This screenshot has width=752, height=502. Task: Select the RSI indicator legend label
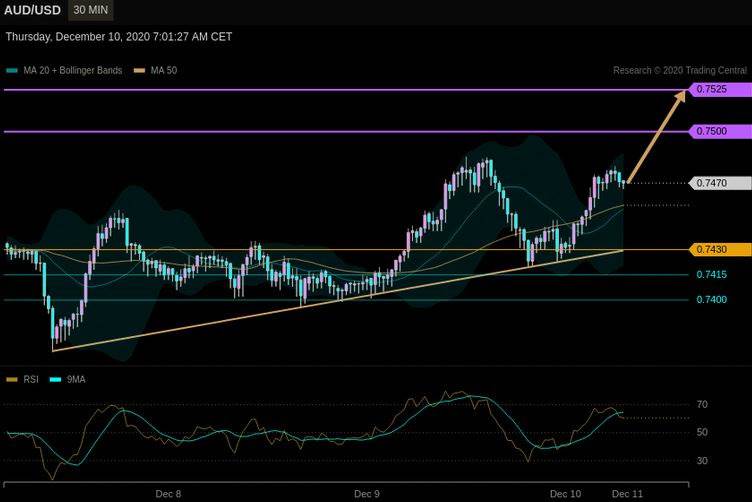31,380
